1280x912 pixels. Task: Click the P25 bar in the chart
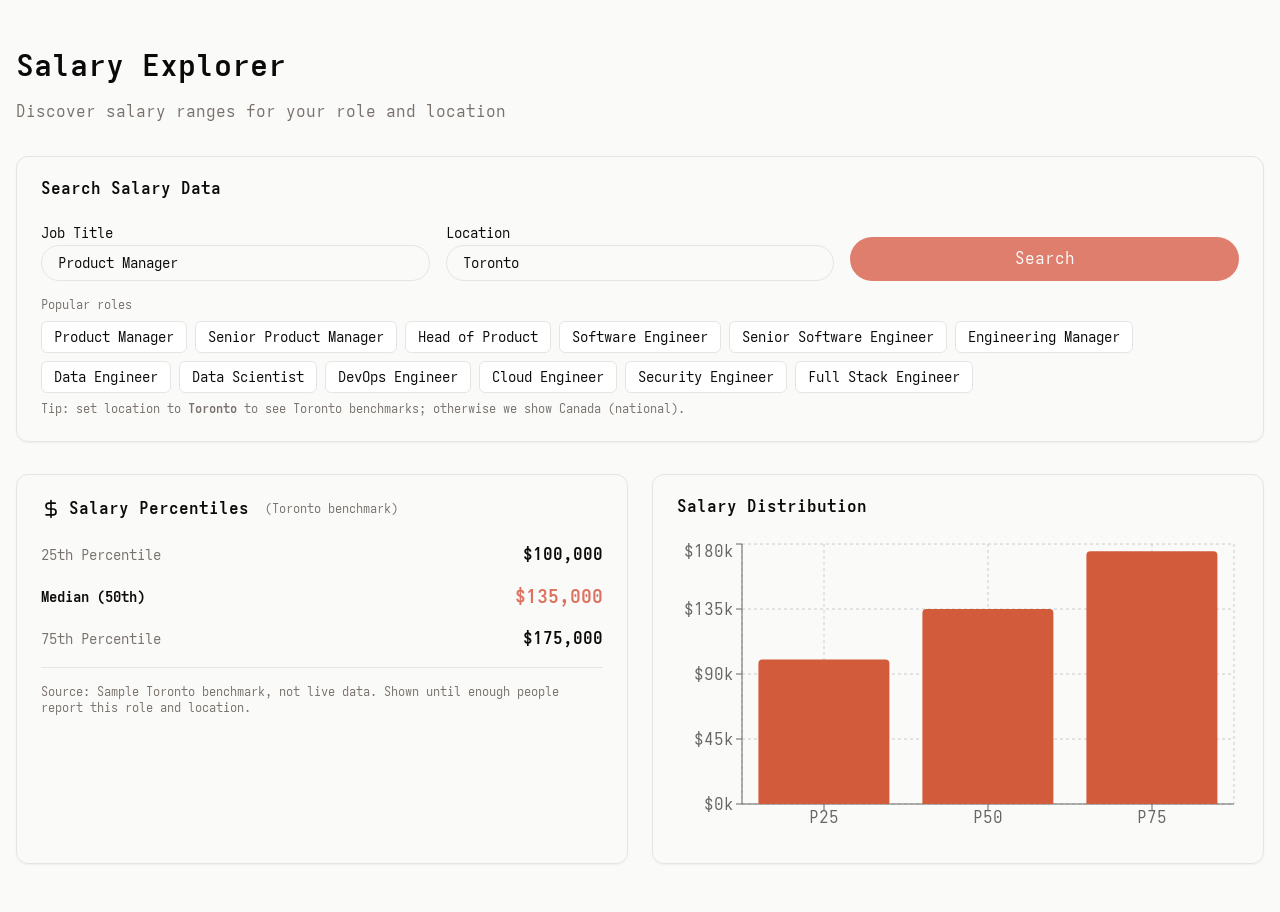pyautogui.click(x=824, y=732)
